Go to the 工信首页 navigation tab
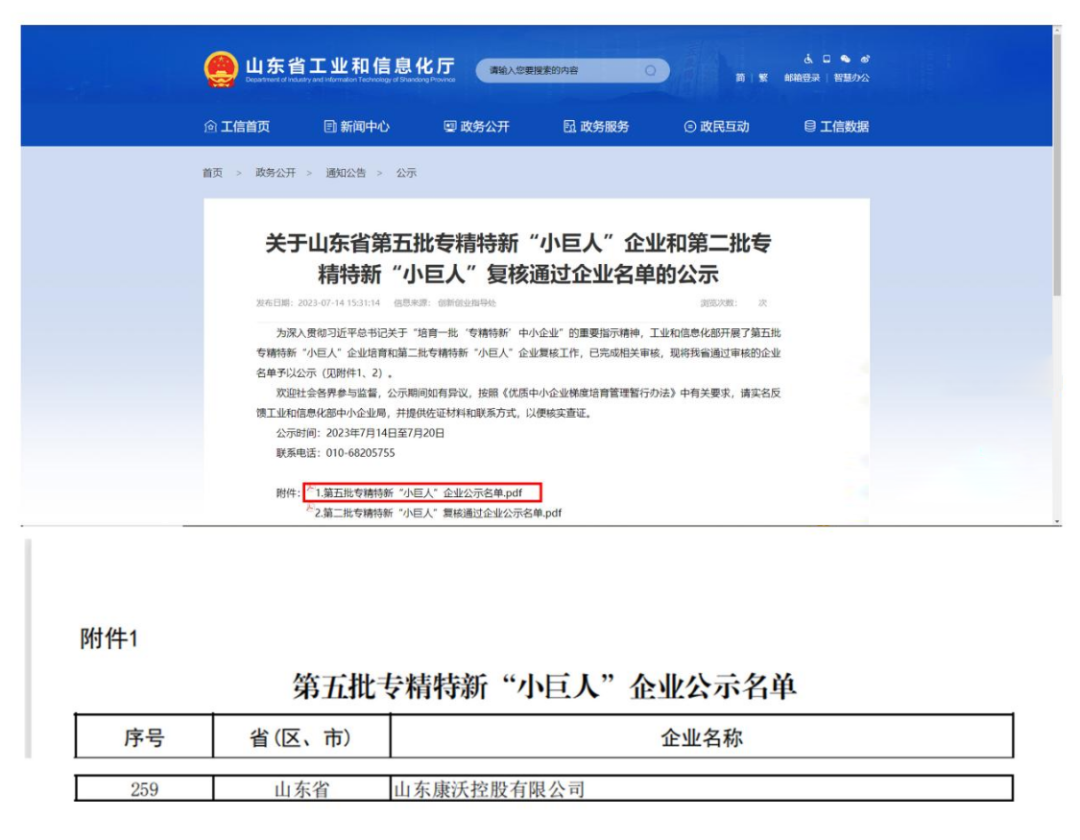Image resolution: width=1080 pixels, height=840 pixels. point(237,127)
